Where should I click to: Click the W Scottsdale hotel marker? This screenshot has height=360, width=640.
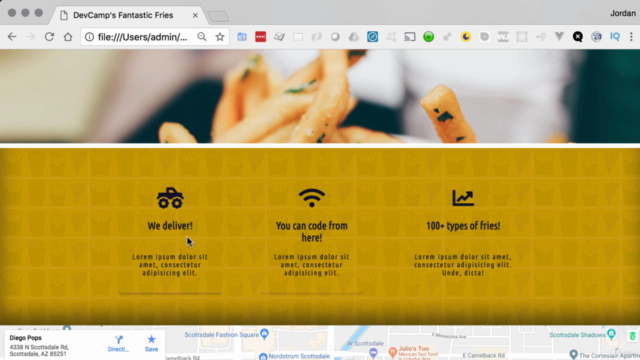373,352
